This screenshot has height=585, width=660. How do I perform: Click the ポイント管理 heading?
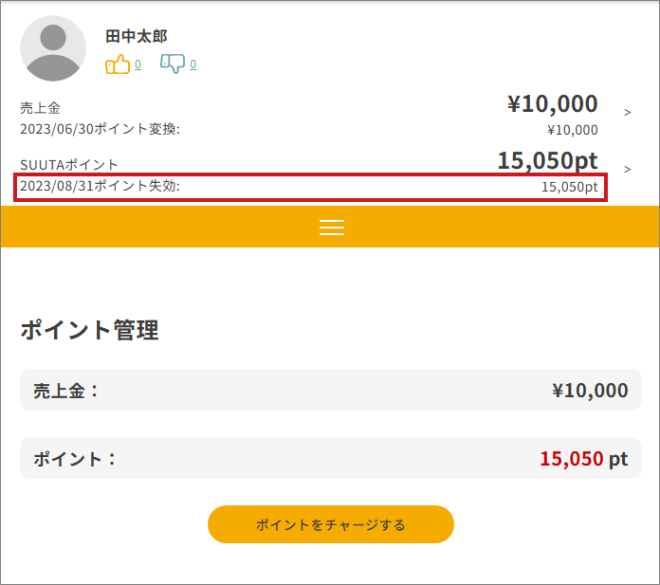[x=90, y=330]
